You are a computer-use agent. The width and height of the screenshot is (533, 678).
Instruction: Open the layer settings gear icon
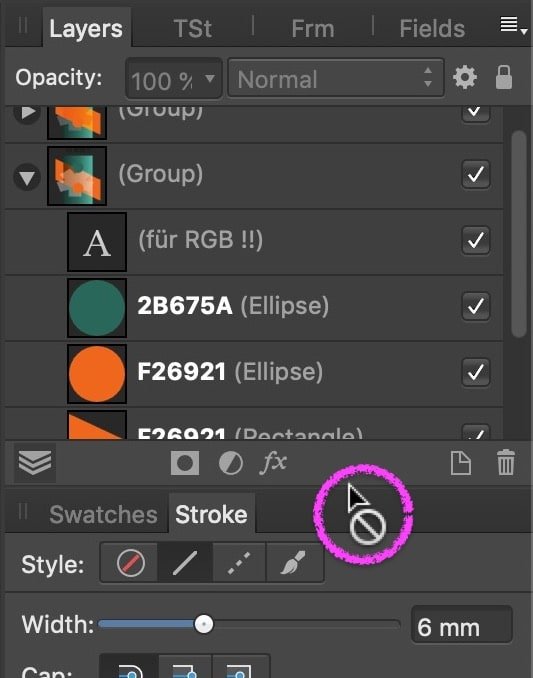click(465, 78)
